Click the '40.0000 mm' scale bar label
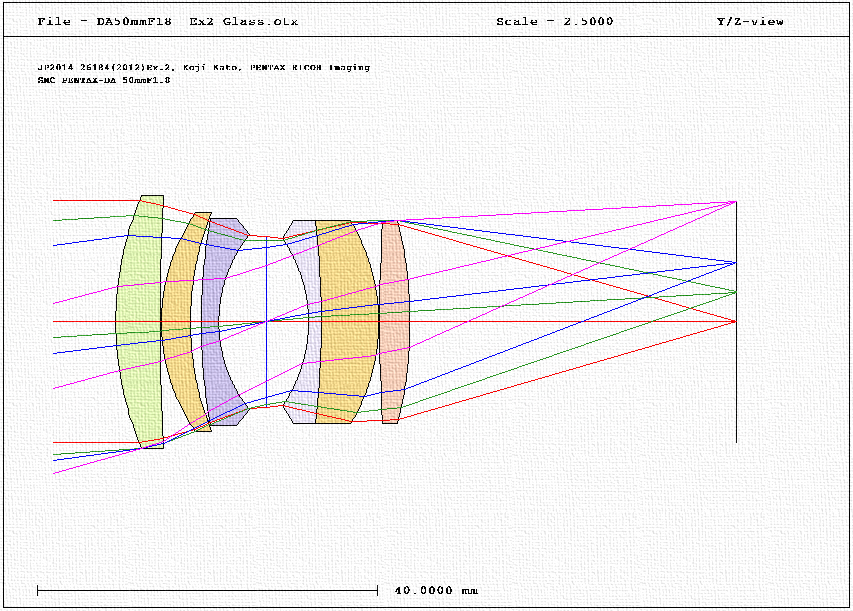Screen dimensions: 853x611 (436, 590)
